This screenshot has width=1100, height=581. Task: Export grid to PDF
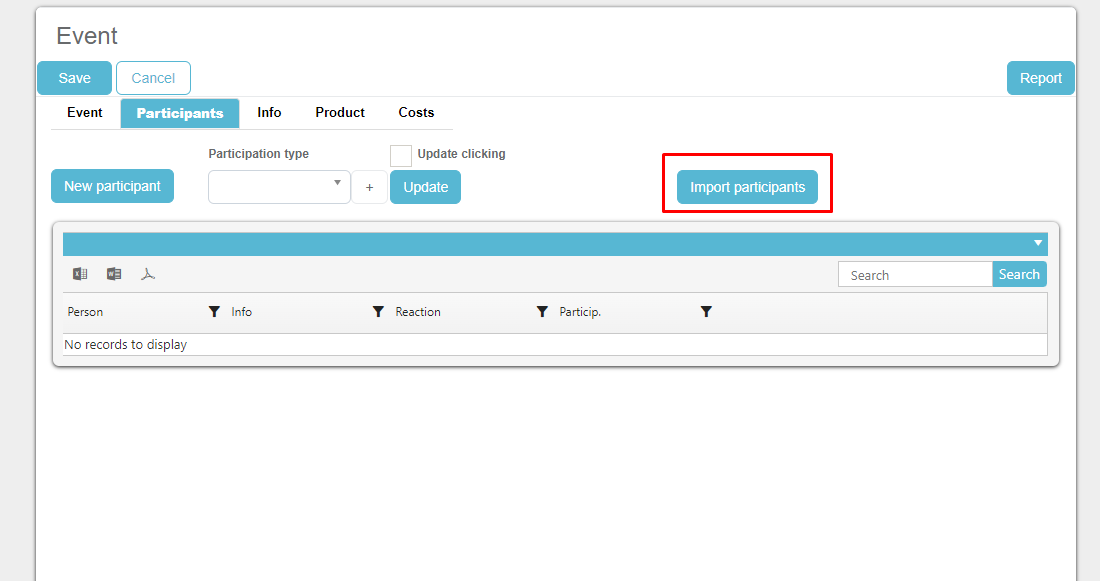[148, 274]
